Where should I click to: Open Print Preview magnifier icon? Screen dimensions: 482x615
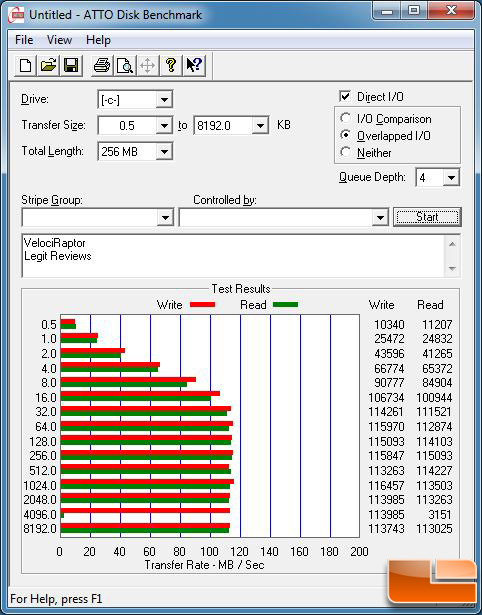coord(125,65)
